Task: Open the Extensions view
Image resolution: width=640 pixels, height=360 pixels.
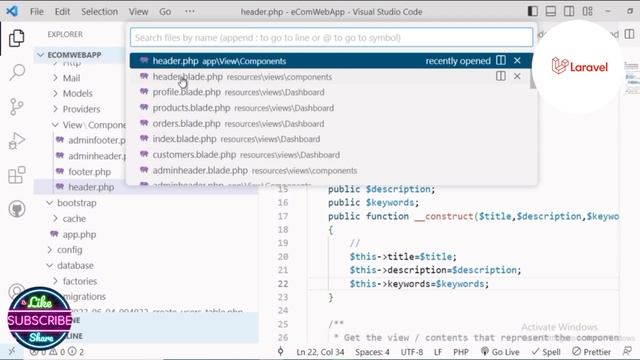Action: (x=17, y=175)
